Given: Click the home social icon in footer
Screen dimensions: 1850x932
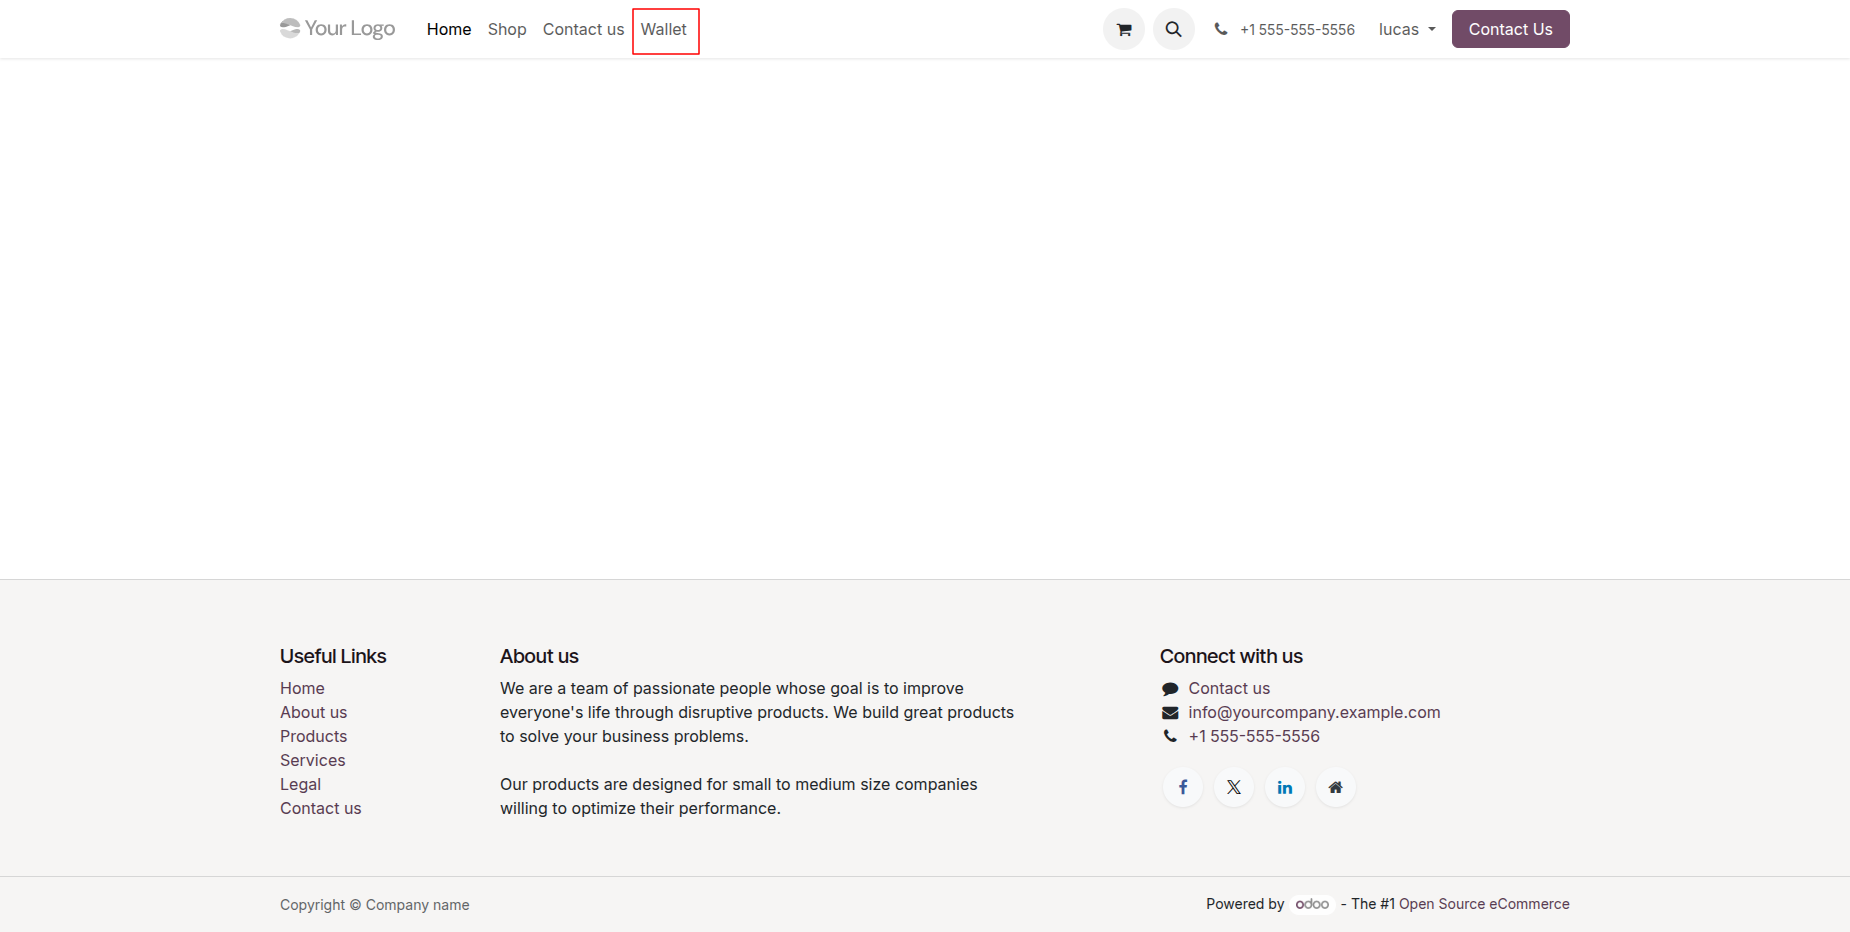Looking at the screenshot, I should click(1336, 787).
